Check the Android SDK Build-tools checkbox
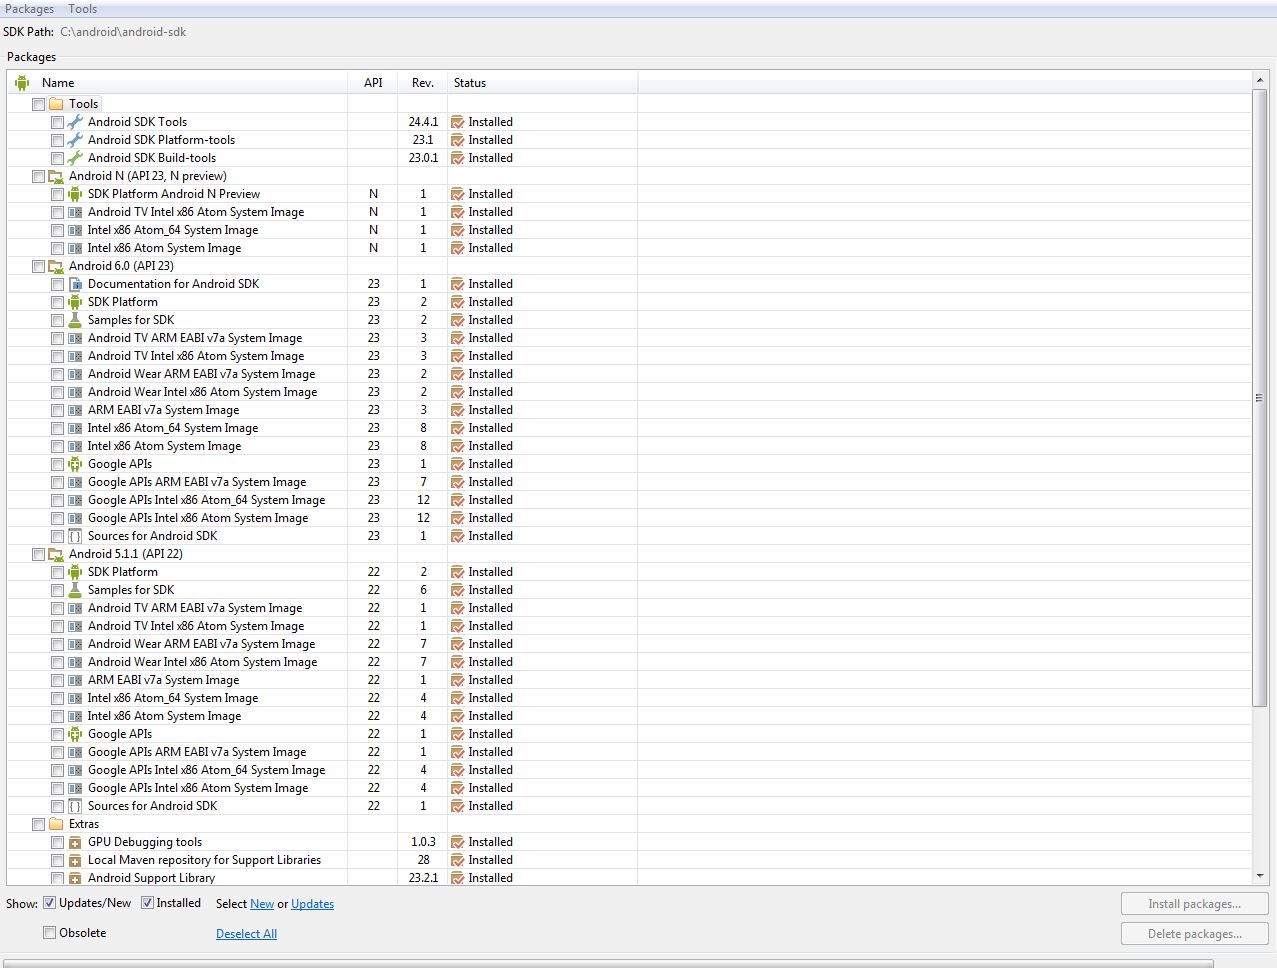Screen dimensions: 1277x968 point(57,158)
